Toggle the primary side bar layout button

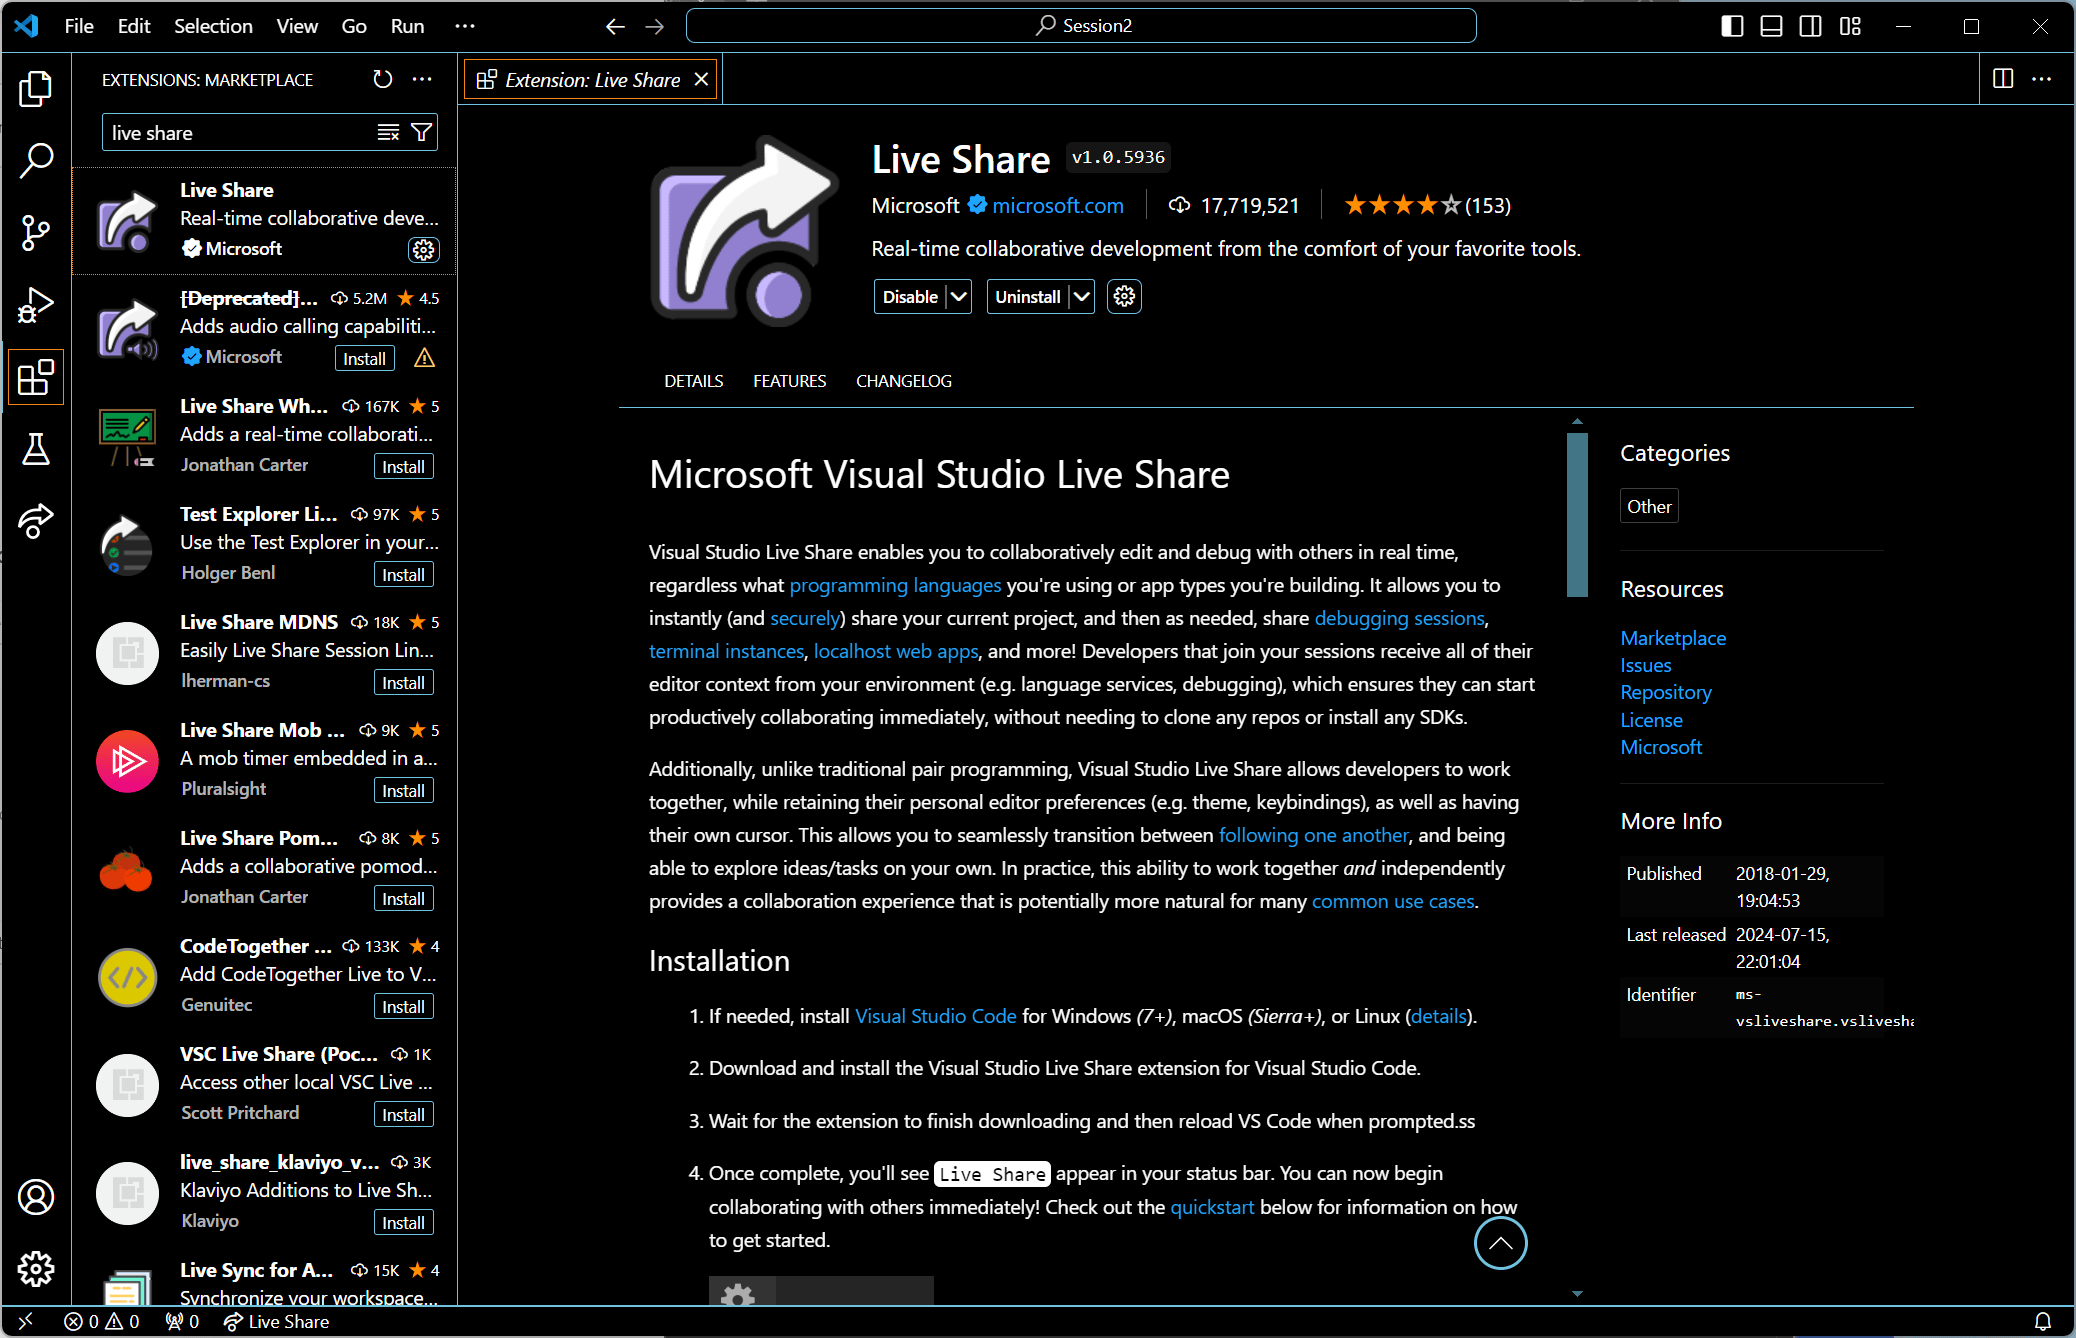(1732, 26)
